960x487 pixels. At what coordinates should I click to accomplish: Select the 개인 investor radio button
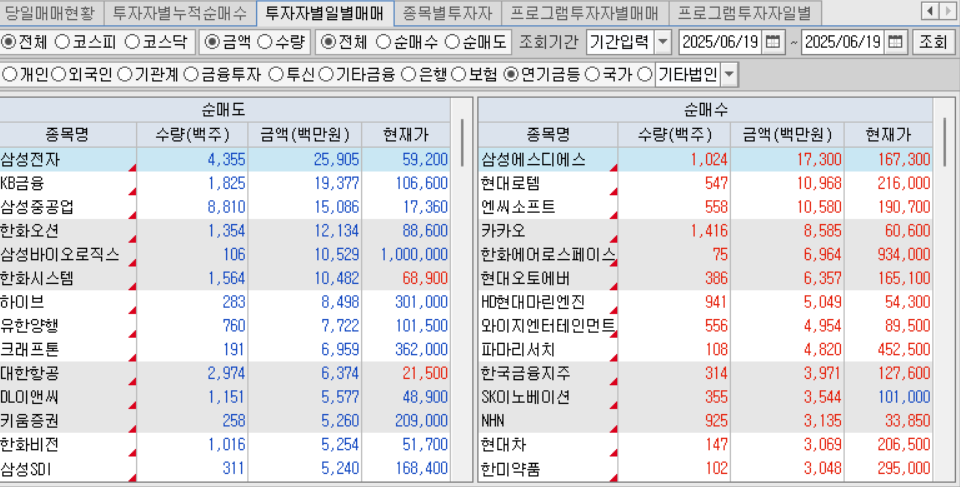point(10,75)
